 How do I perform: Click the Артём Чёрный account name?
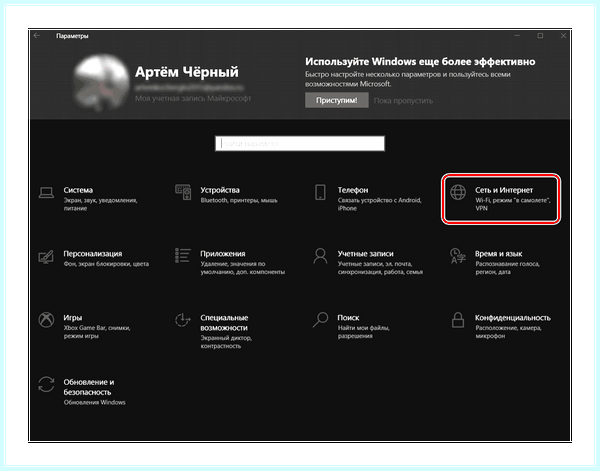point(187,72)
